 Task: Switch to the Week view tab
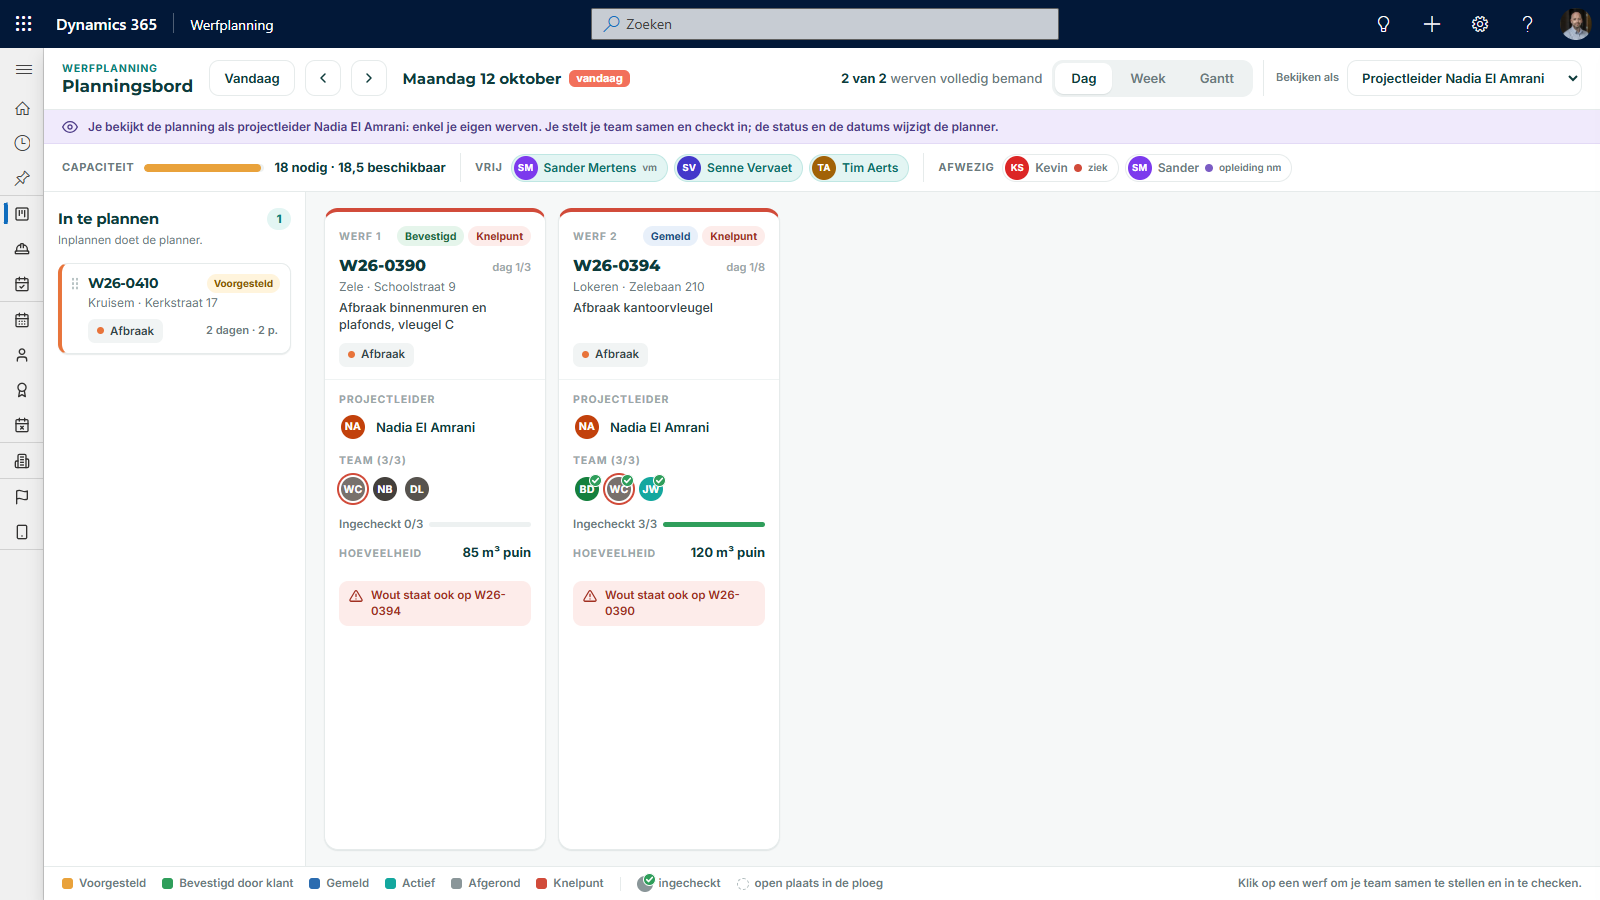pos(1148,78)
